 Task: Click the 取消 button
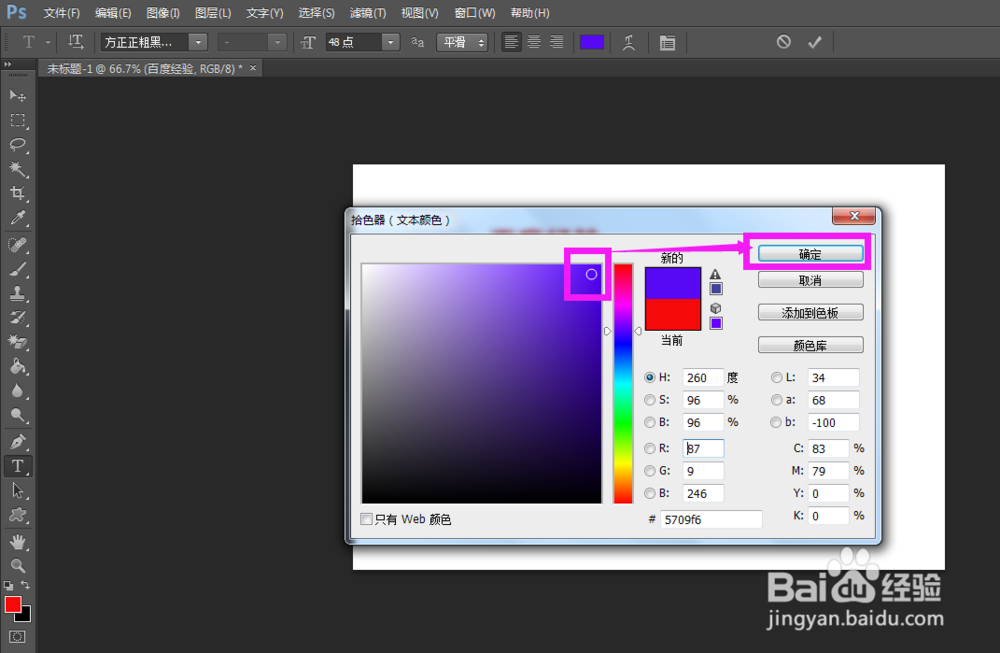click(810, 280)
